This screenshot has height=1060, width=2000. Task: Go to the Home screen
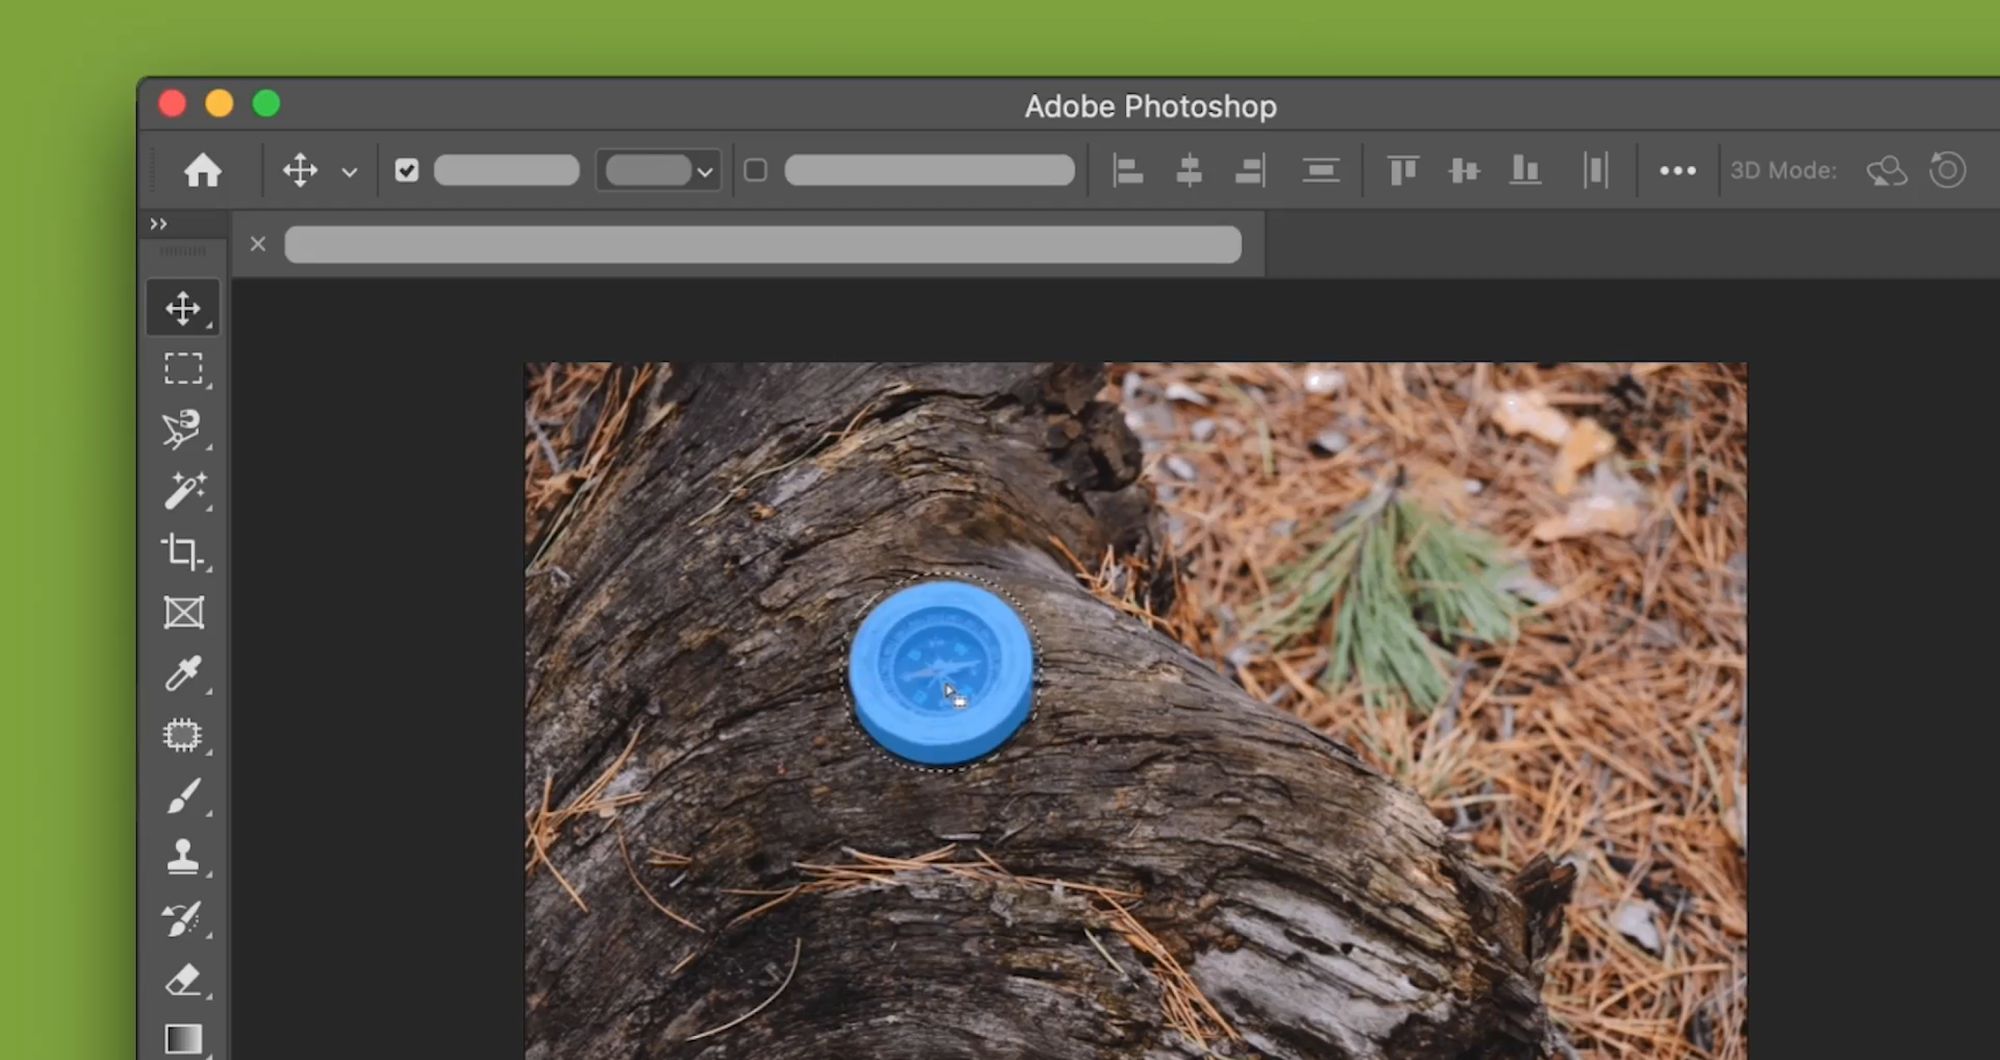click(202, 171)
